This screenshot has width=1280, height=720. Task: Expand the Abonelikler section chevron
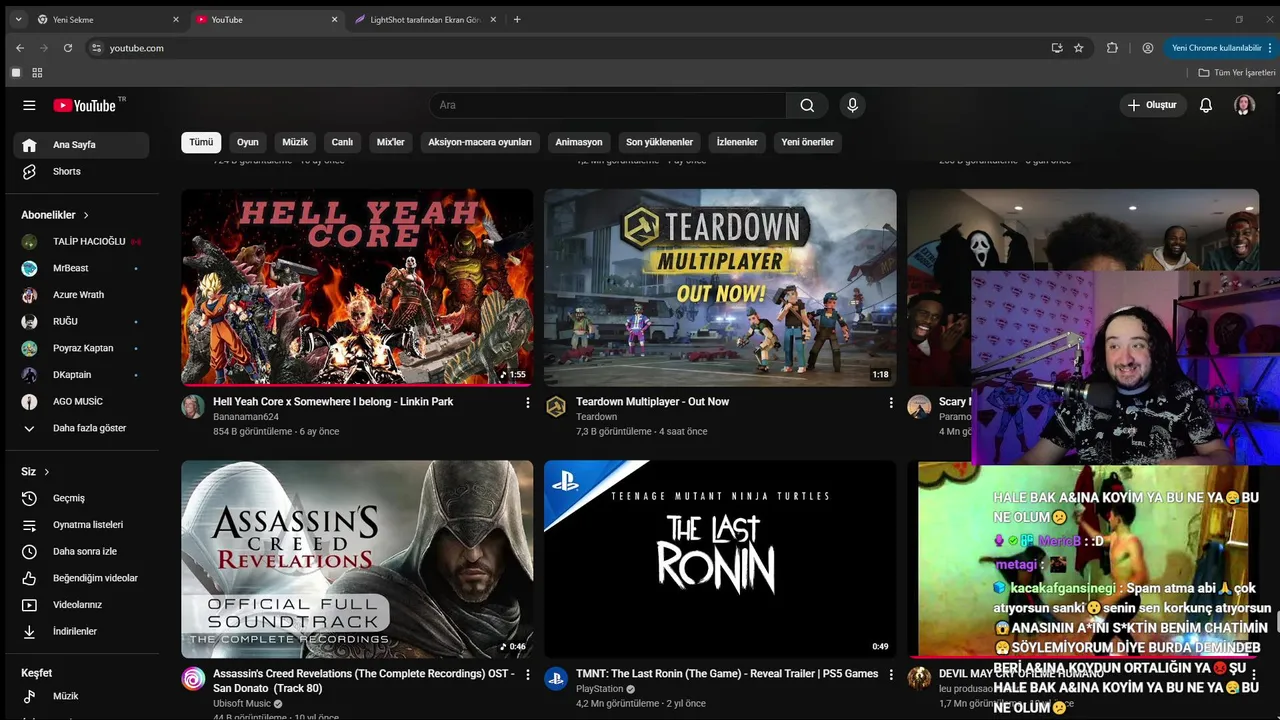[x=86, y=215]
